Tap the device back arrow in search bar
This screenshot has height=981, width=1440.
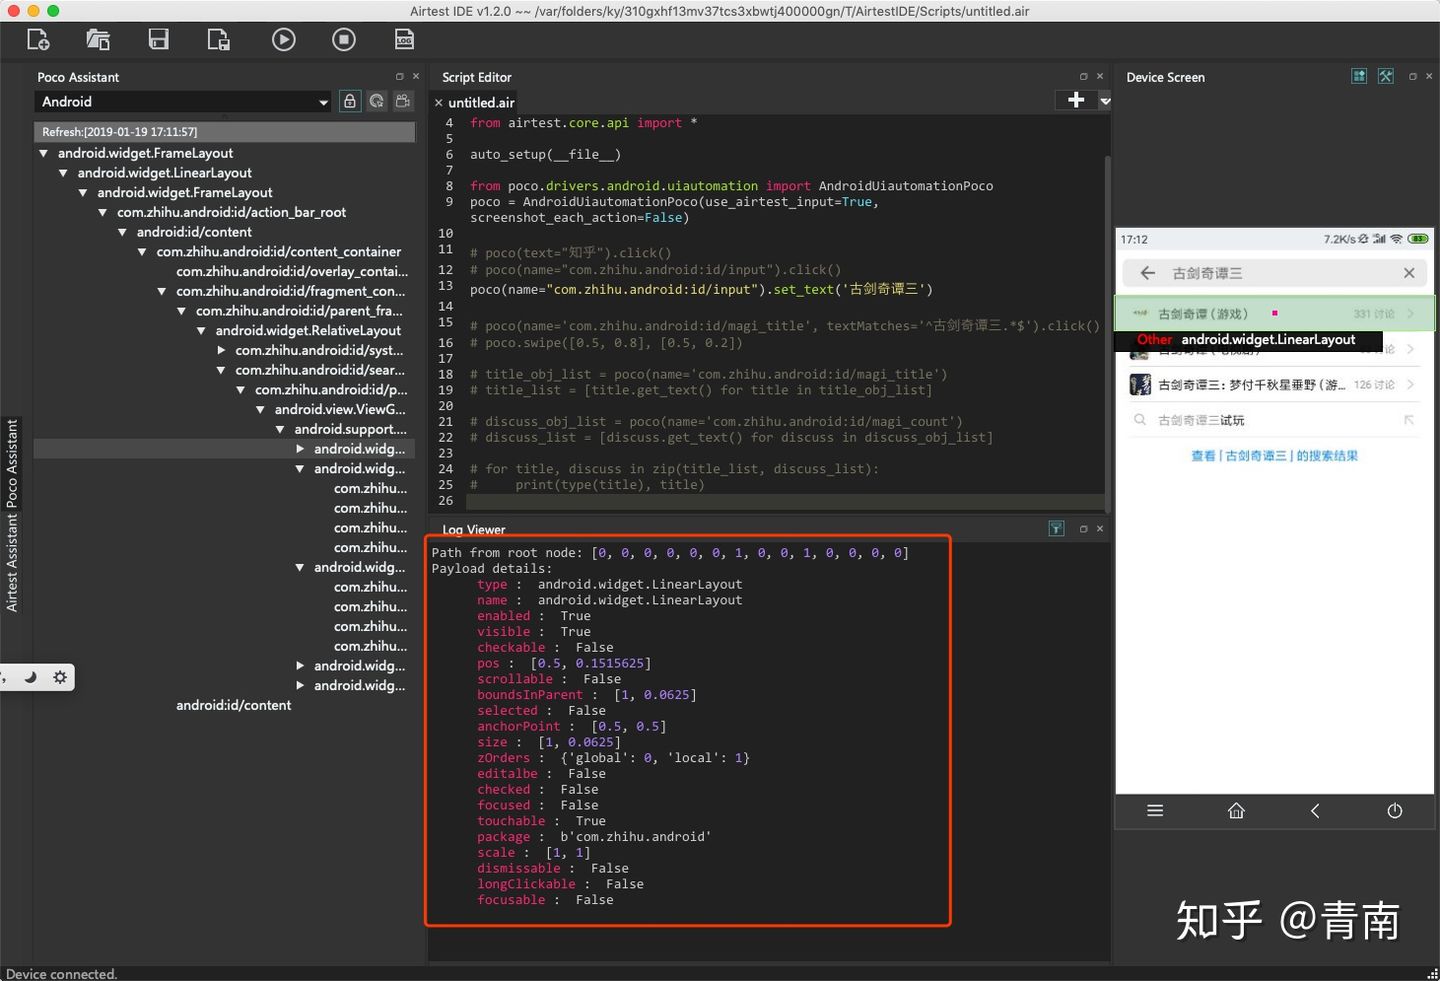pyautogui.click(x=1148, y=273)
